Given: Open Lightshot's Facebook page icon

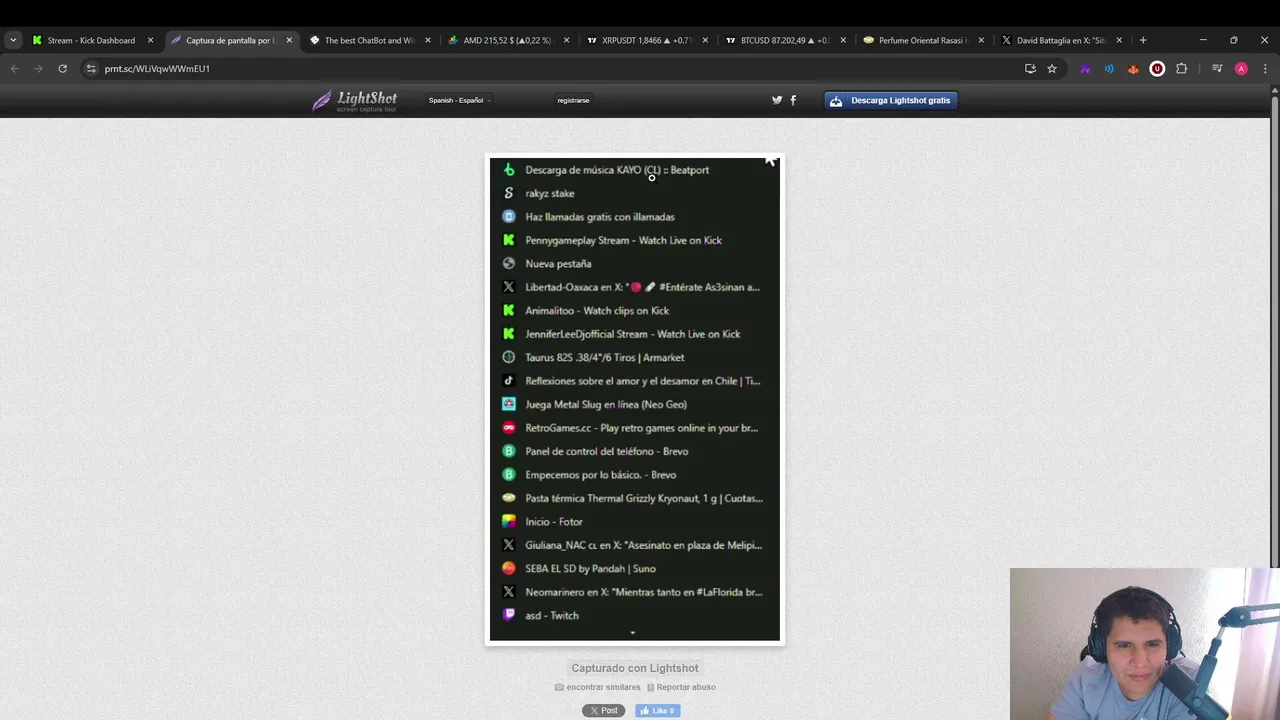Looking at the screenshot, I should (x=793, y=100).
